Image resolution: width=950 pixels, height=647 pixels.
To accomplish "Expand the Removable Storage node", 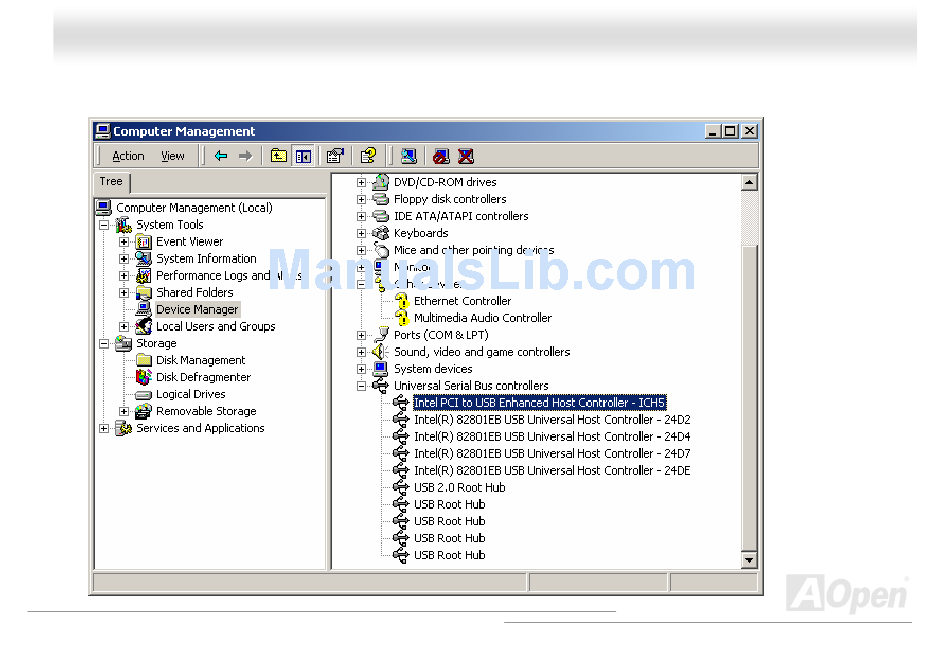I will click(124, 412).
